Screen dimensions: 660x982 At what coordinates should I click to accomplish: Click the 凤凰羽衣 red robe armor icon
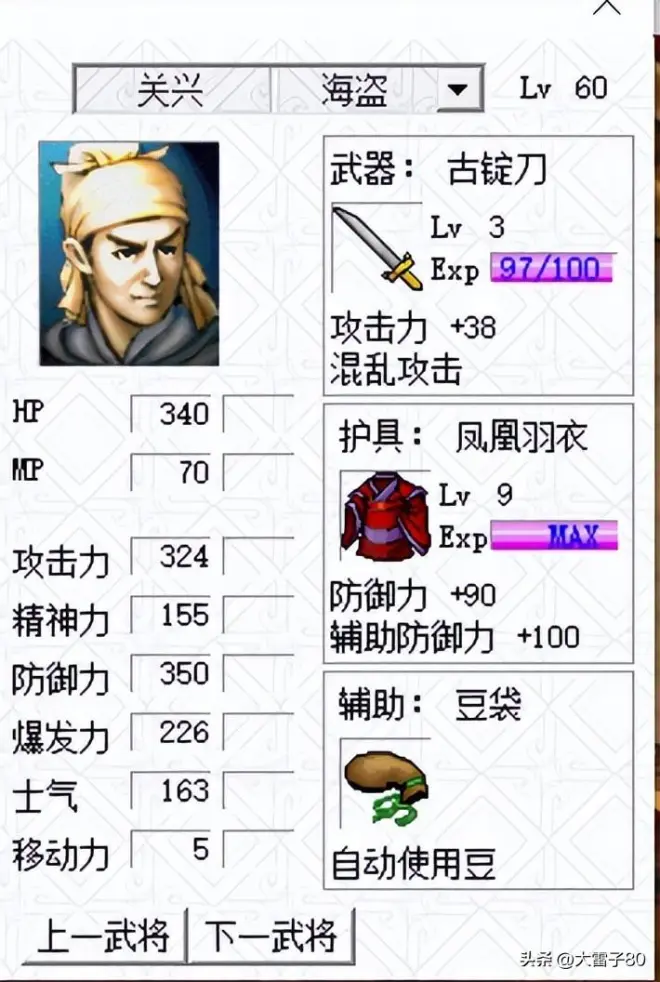385,515
